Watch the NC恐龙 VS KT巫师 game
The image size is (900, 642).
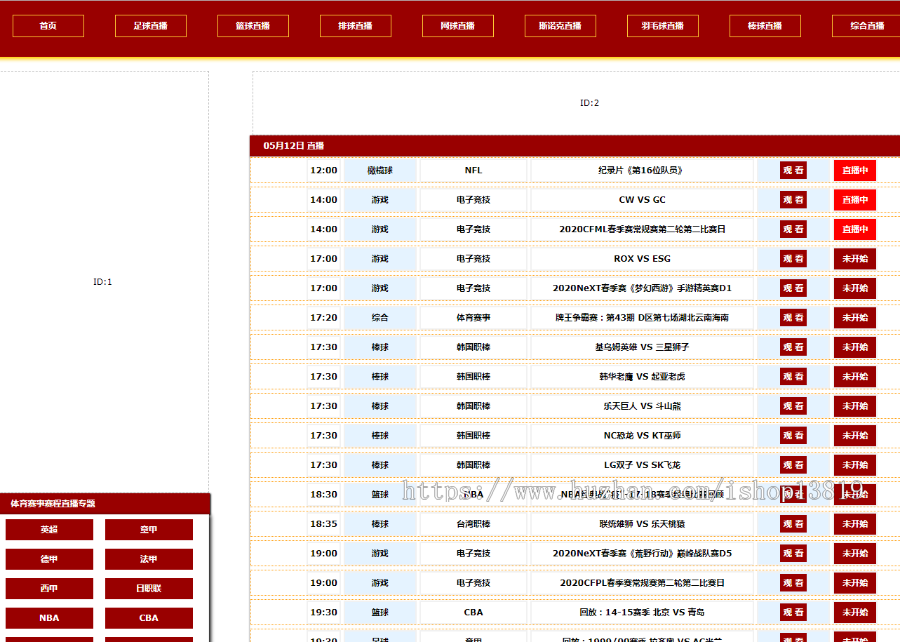click(793, 436)
